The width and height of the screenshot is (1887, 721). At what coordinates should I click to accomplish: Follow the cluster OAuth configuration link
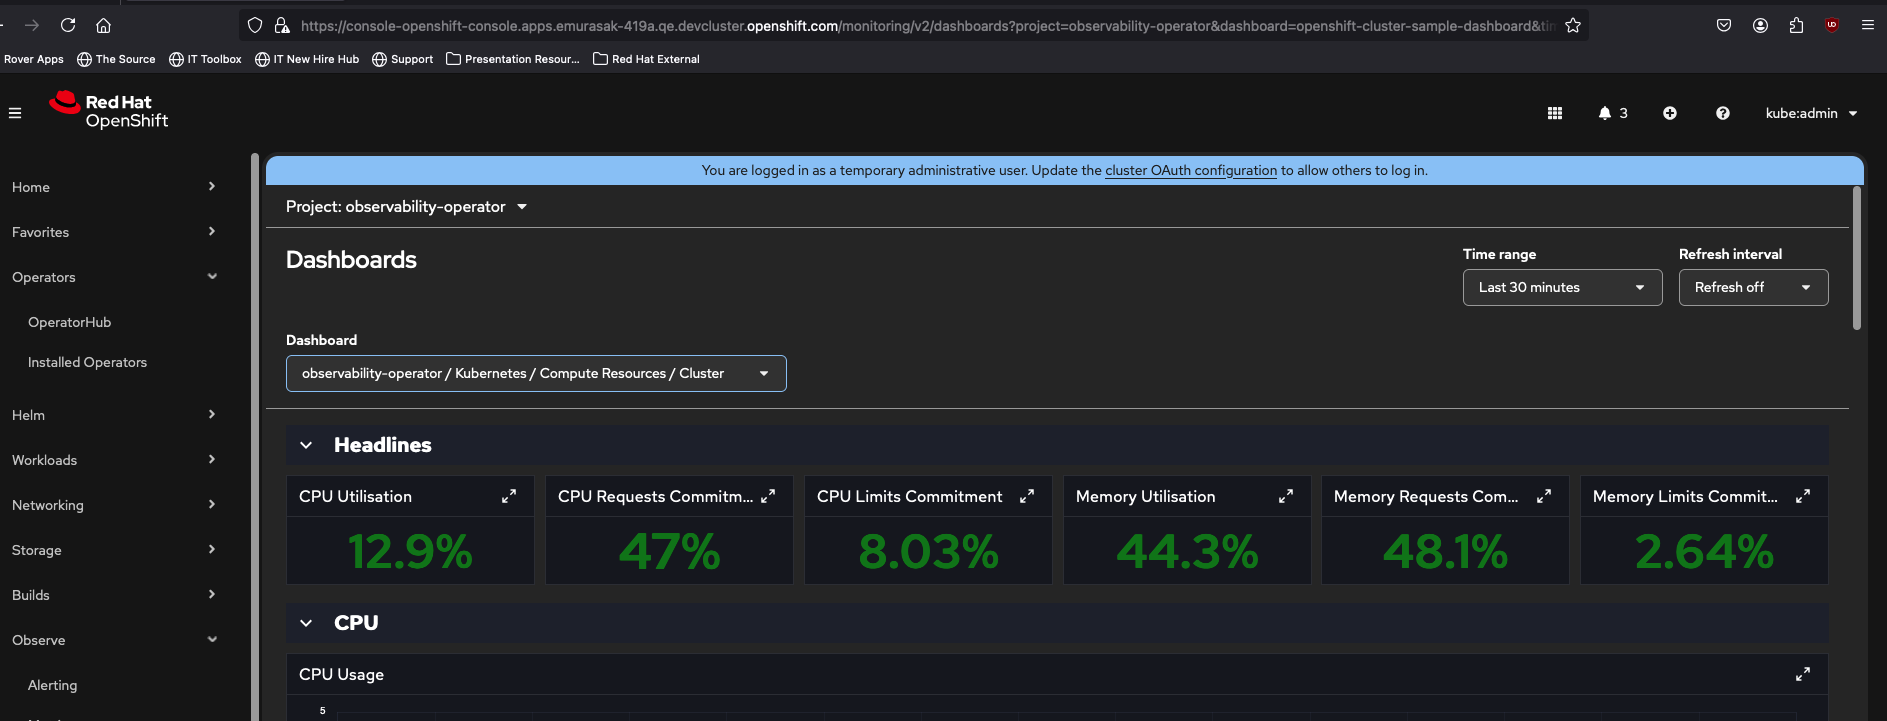pyautogui.click(x=1191, y=170)
